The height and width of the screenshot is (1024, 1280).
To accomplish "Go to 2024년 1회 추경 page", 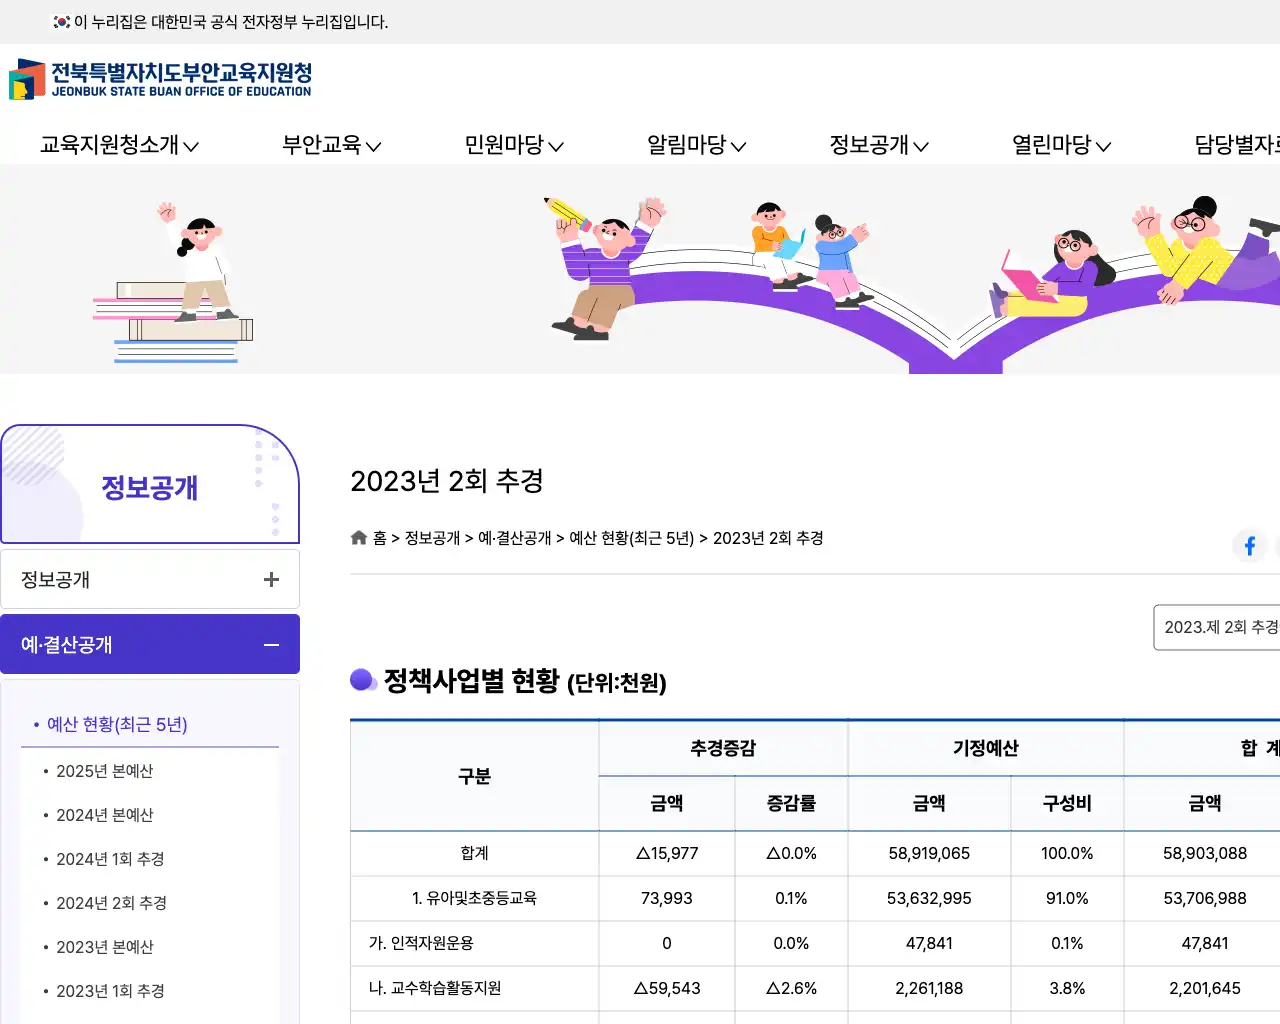I will coord(110,859).
